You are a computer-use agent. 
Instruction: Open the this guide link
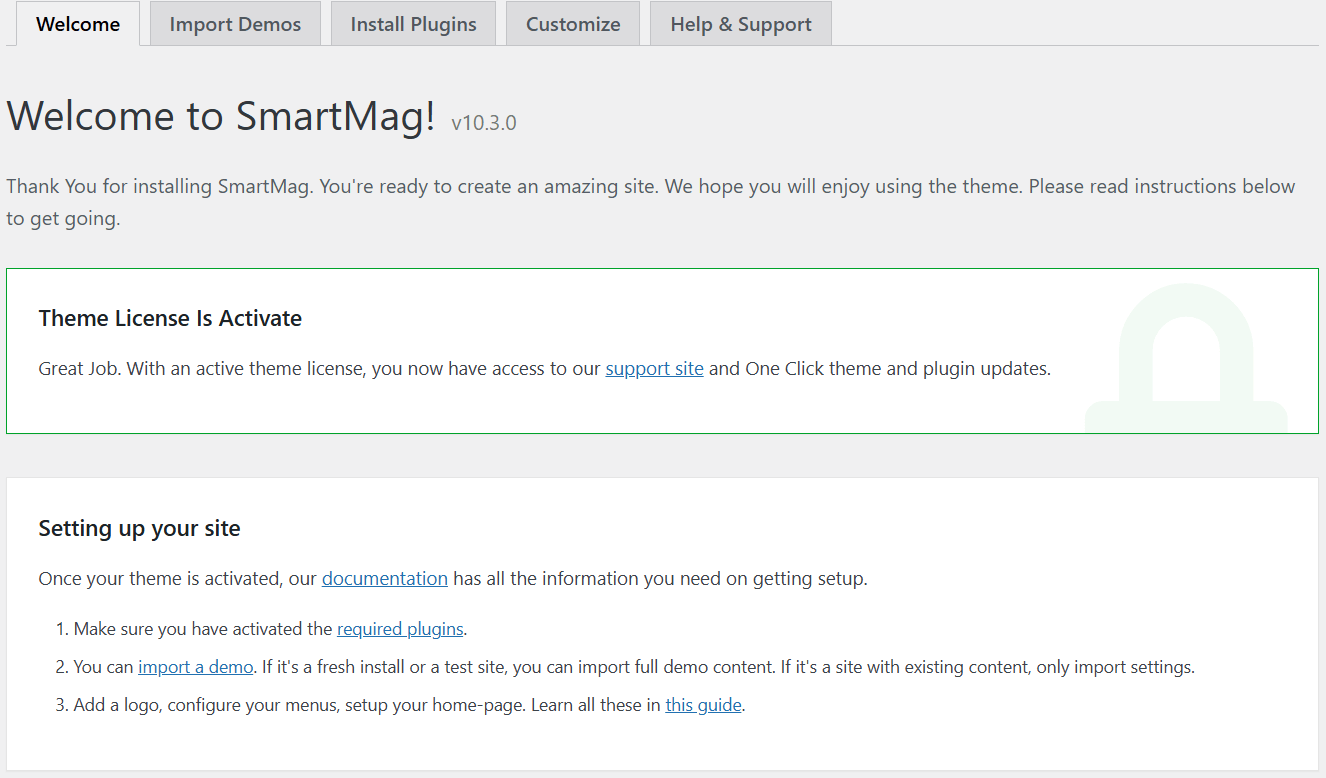tap(704, 705)
